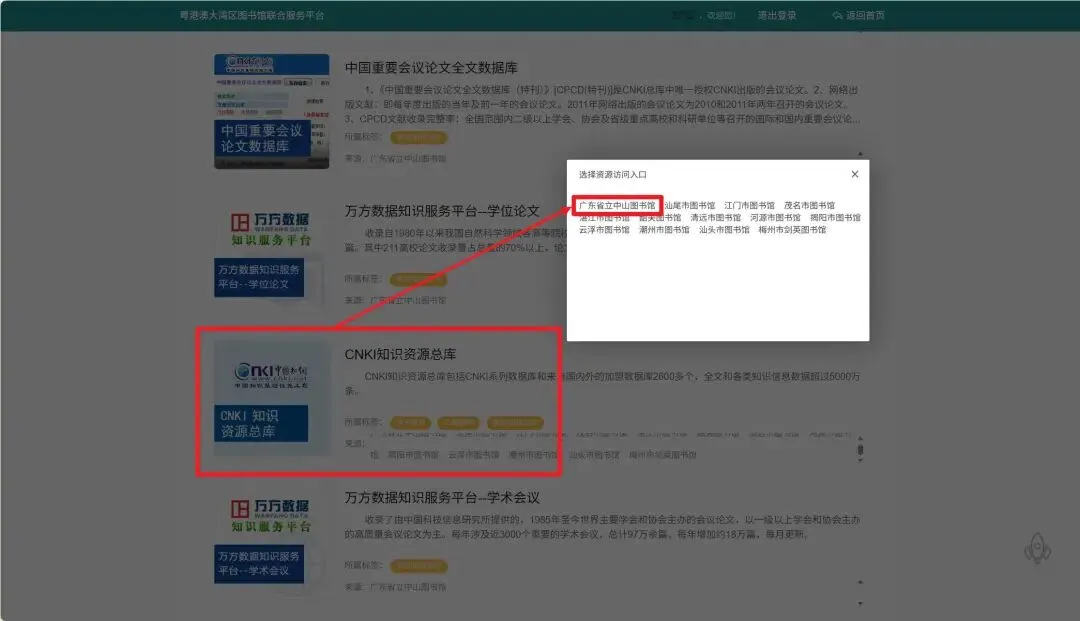
Task: Choose 潮州市图书馆 in the access dialog
Action: 664,230
